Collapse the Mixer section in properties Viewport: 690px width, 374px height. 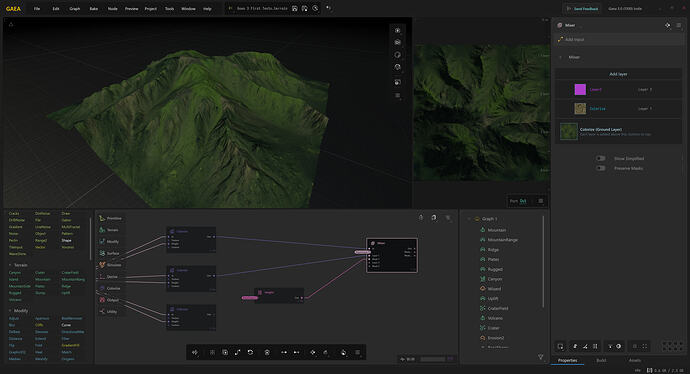pyautogui.click(x=560, y=57)
